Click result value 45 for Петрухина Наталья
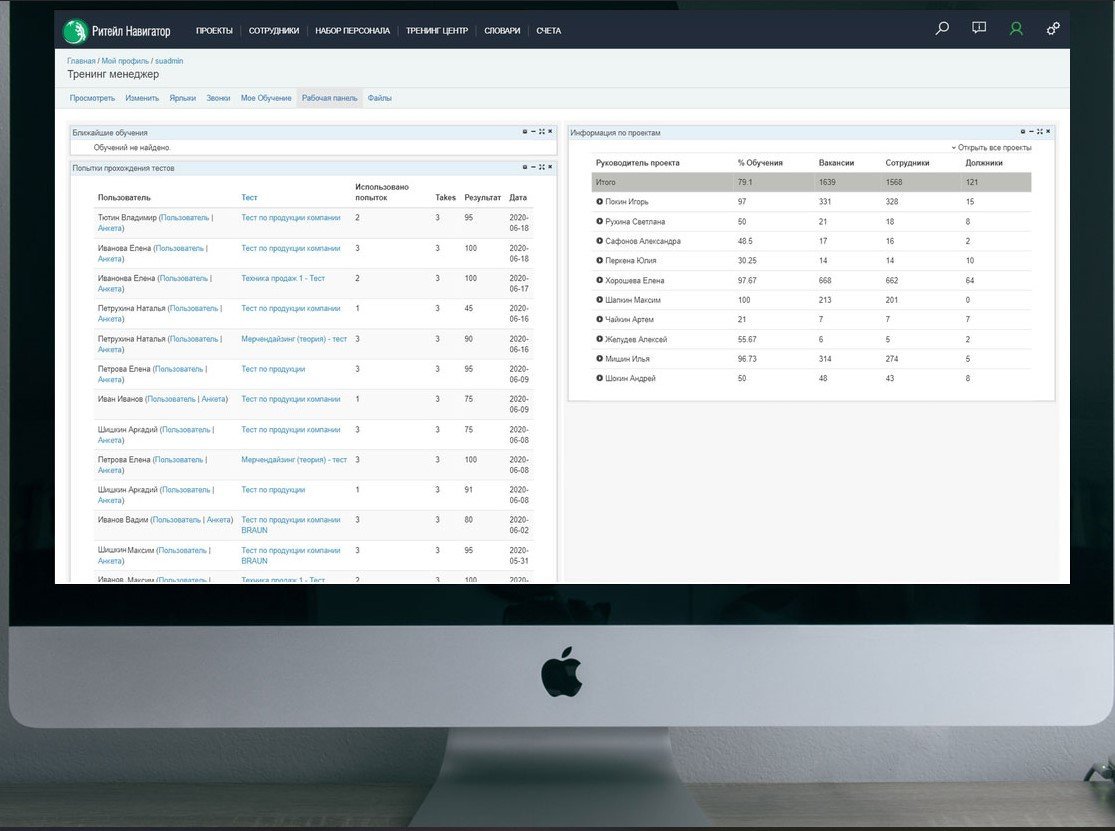 click(469, 309)
